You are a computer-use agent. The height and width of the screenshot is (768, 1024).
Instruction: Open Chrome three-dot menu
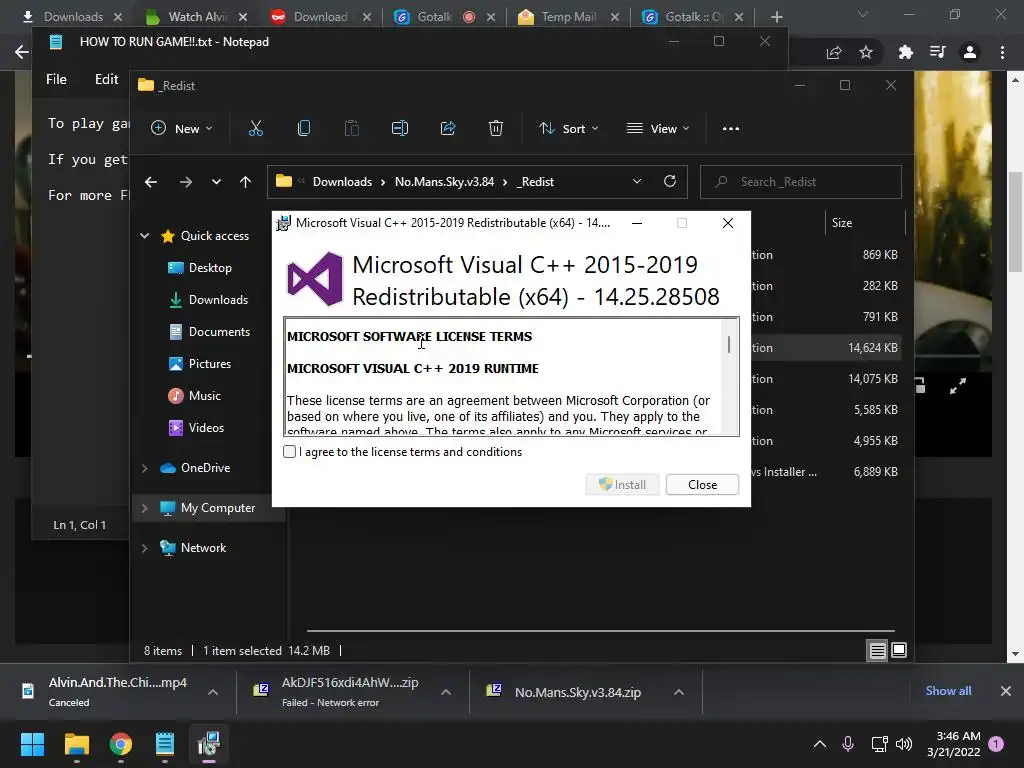[x=1002, y=52]
